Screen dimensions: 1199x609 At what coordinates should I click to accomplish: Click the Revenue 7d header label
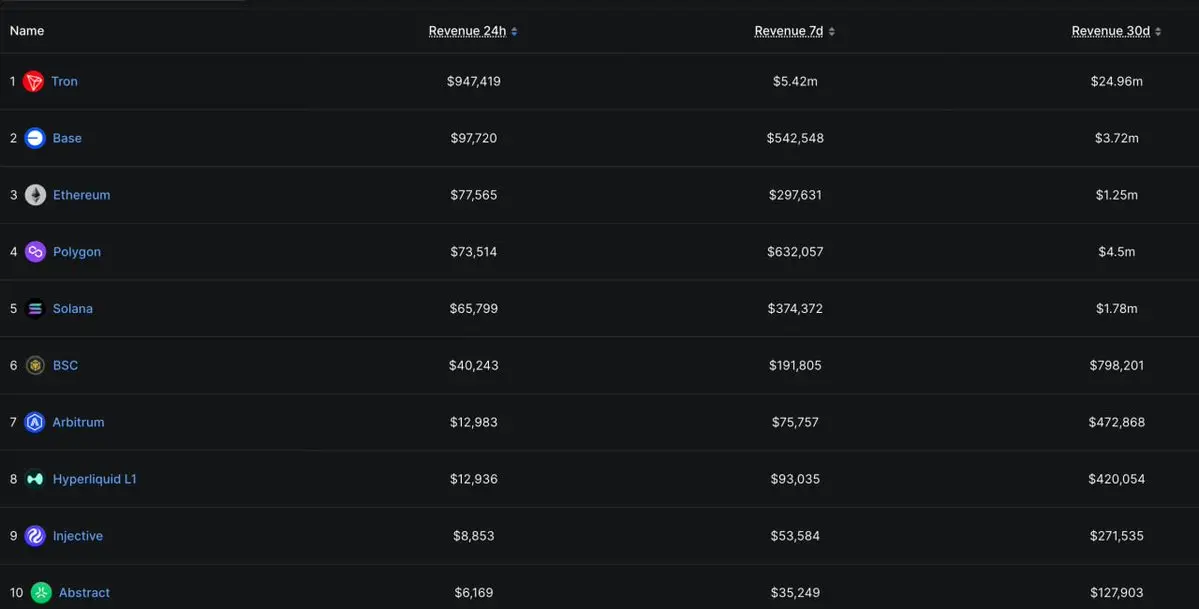788,31
